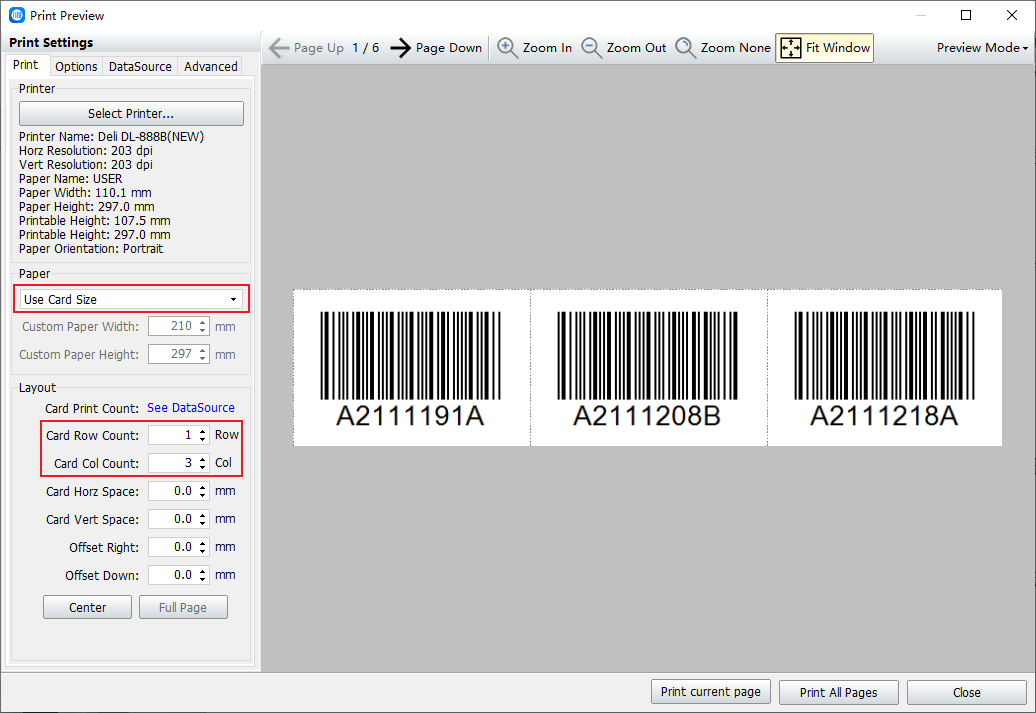This screenshot has width=1036, height=713.
Task: Click the Select Printer button
Action: point(131,114)
